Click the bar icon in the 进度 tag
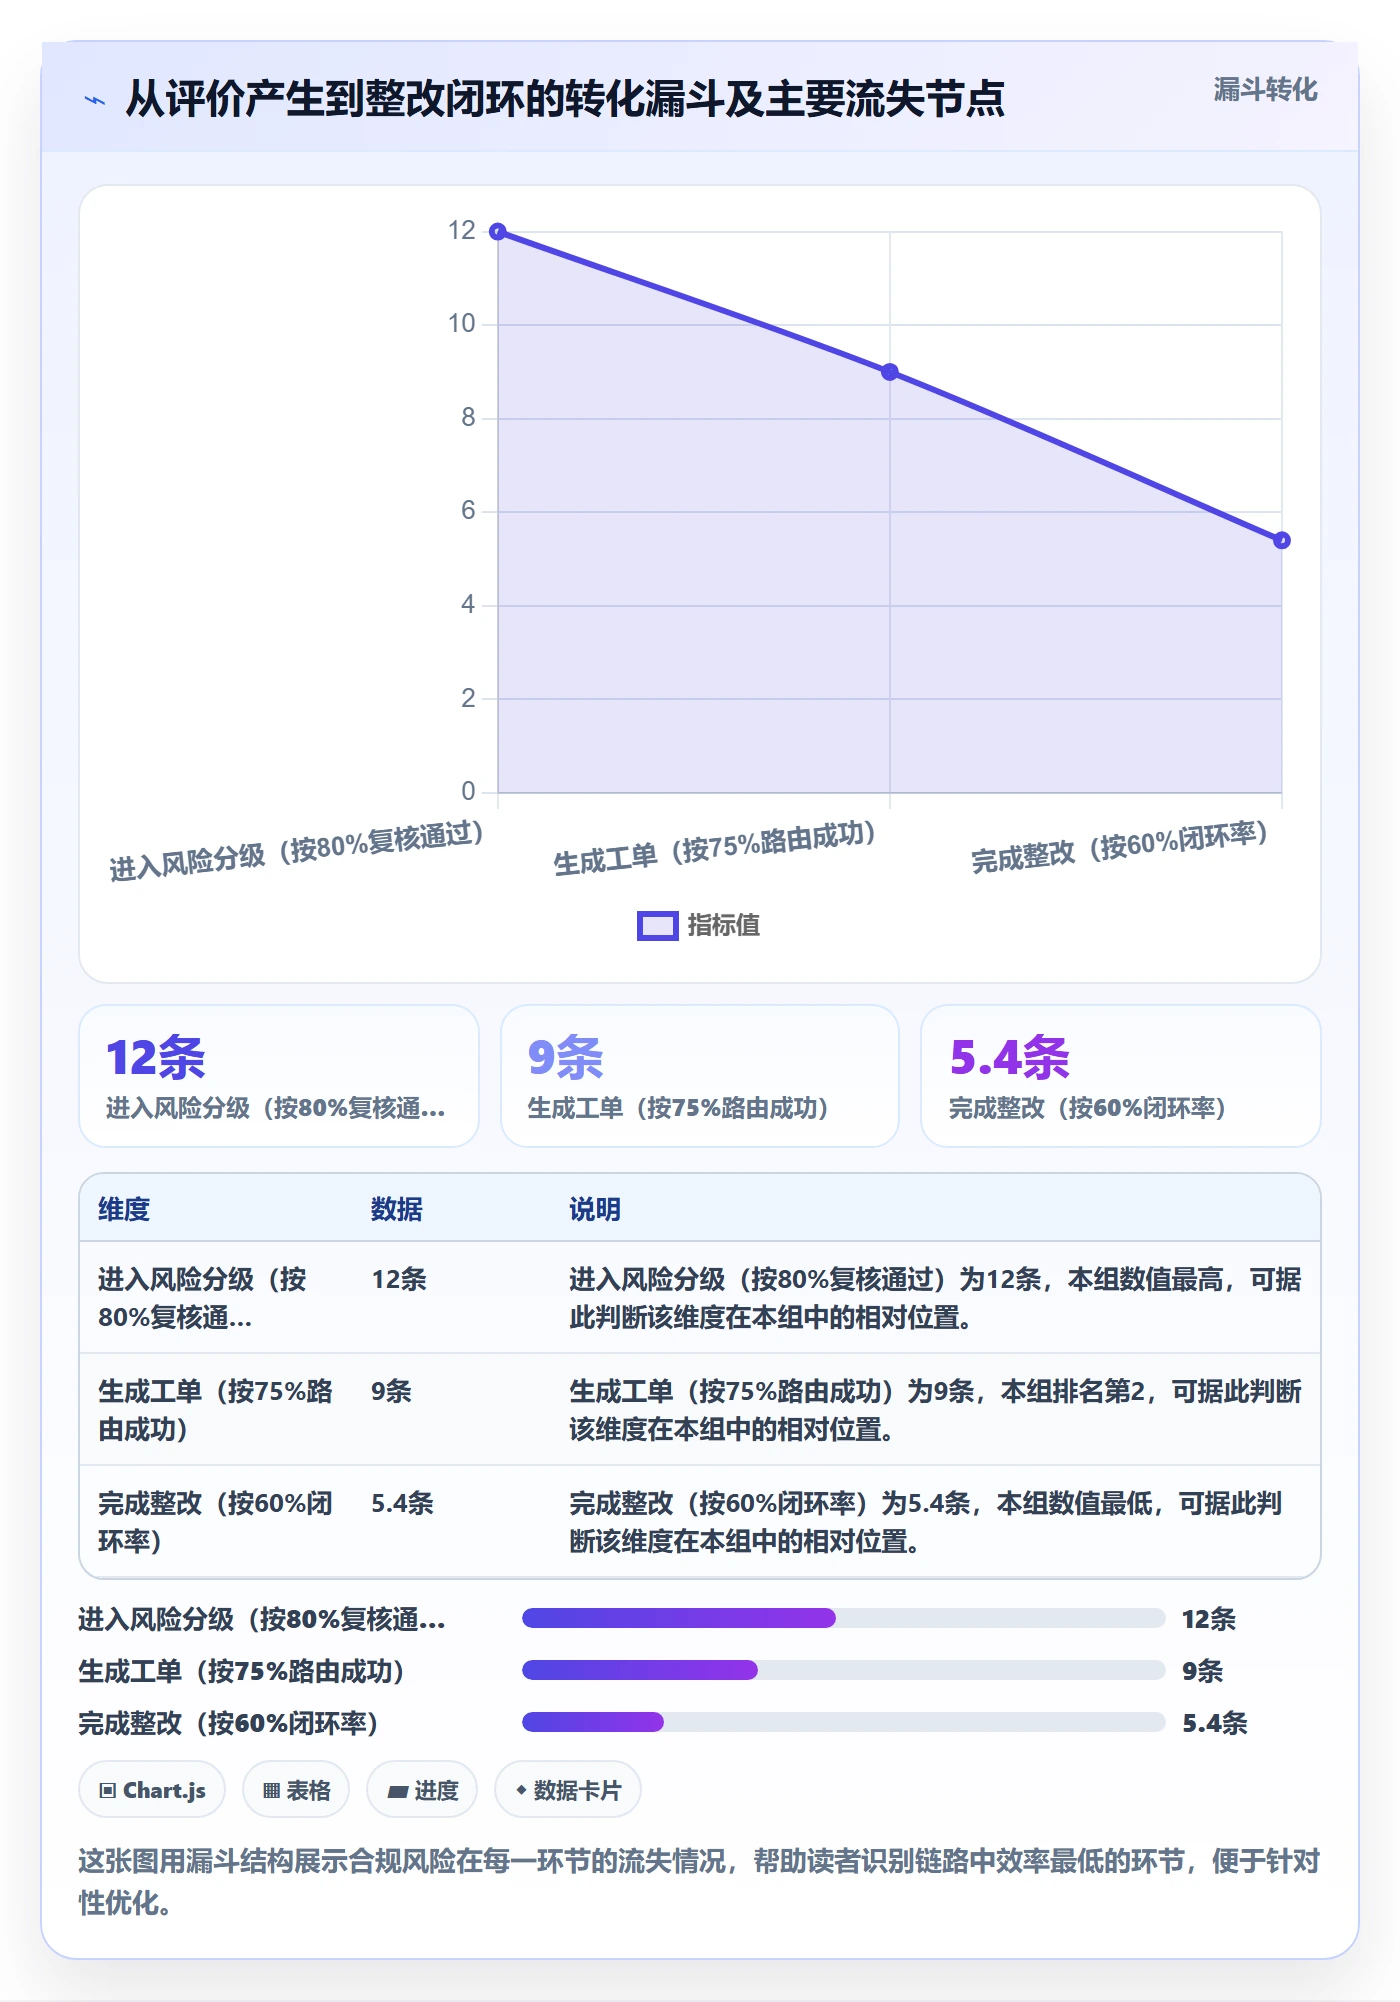This screenshot has height=2002, width=1400. pos(398,1792)
